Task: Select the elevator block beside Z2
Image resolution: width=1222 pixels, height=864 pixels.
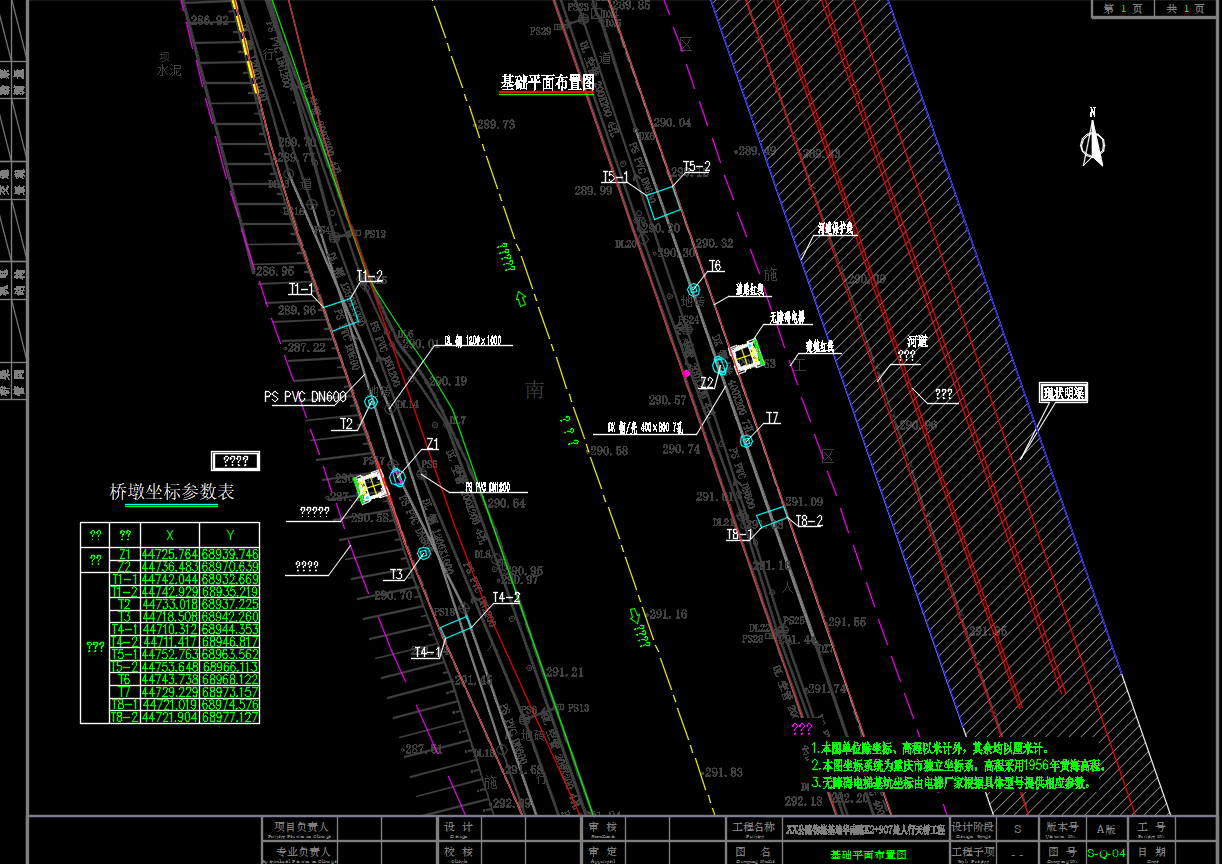Action: [746, 355]
